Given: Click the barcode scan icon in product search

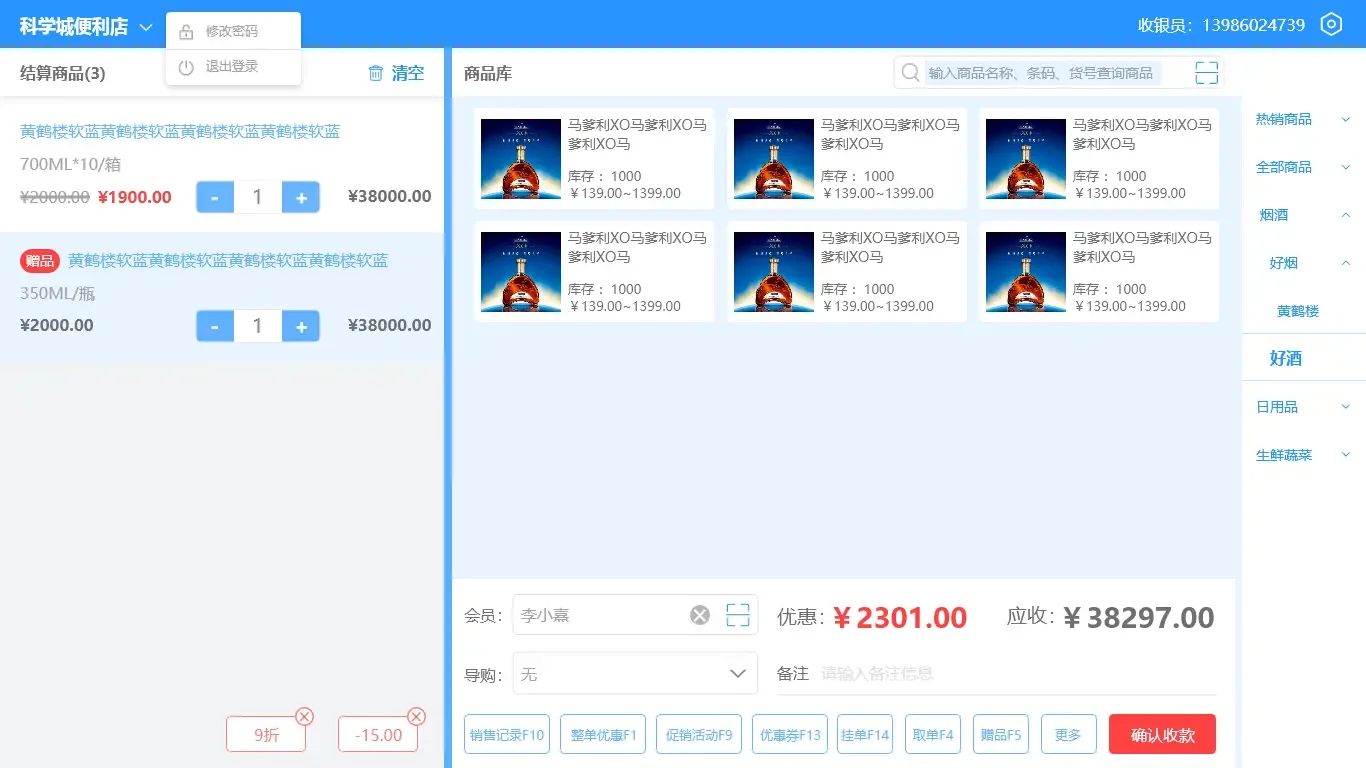Looking at the screenshot, I should (1207, 72).
